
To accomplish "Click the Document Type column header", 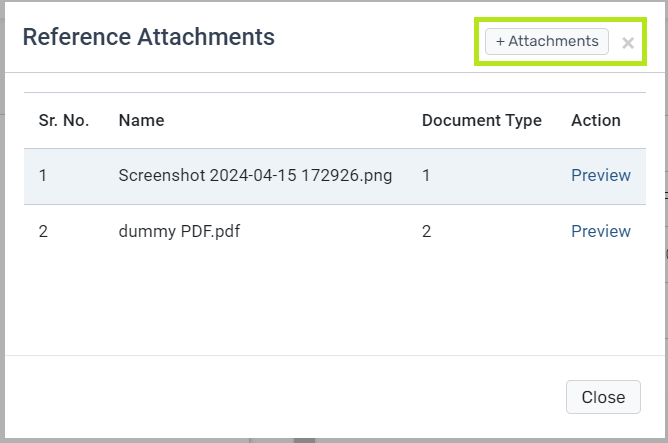I will click(482, 121).
